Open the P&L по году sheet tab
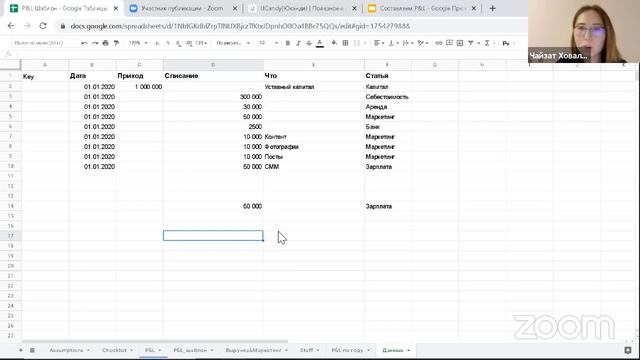The width and height of the screenshot is (640, 360). (x=351, y=350)
